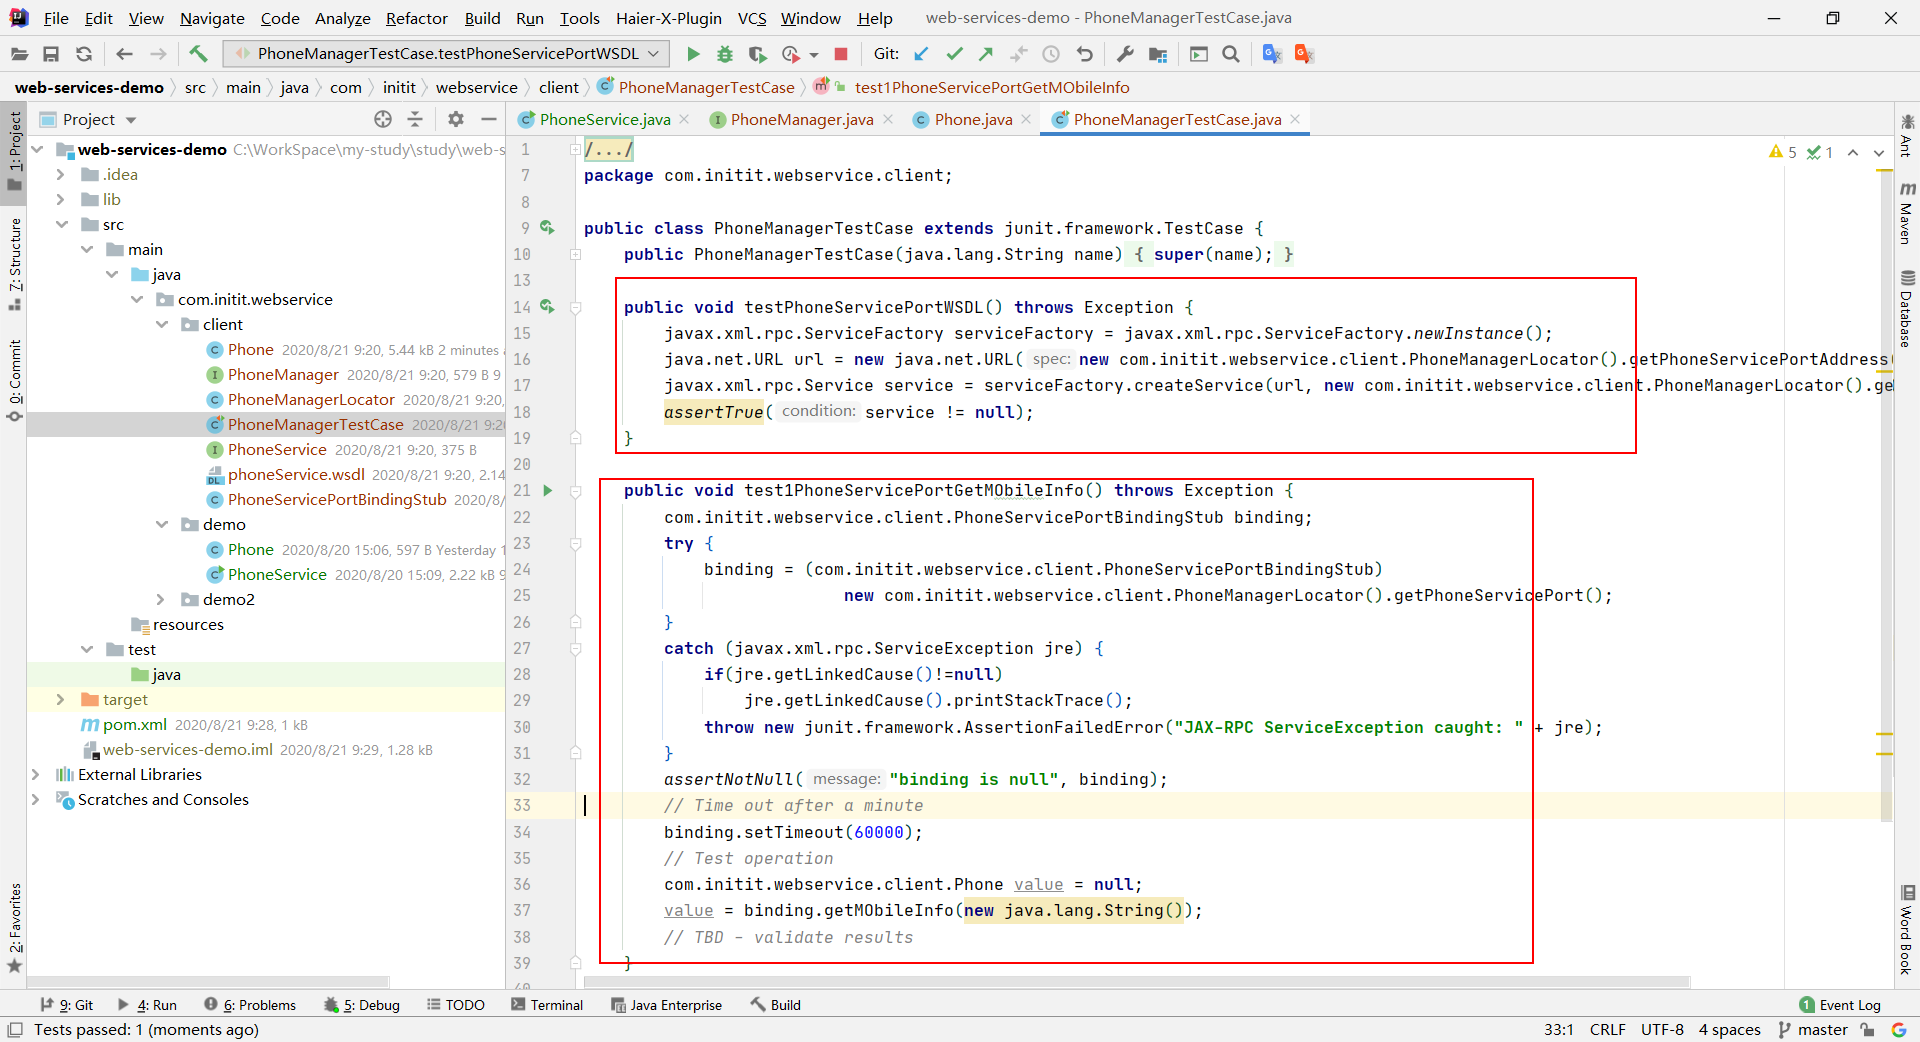Open Search Everywhere magnifier icon

pyautogui.click(x=1231, y=54)
